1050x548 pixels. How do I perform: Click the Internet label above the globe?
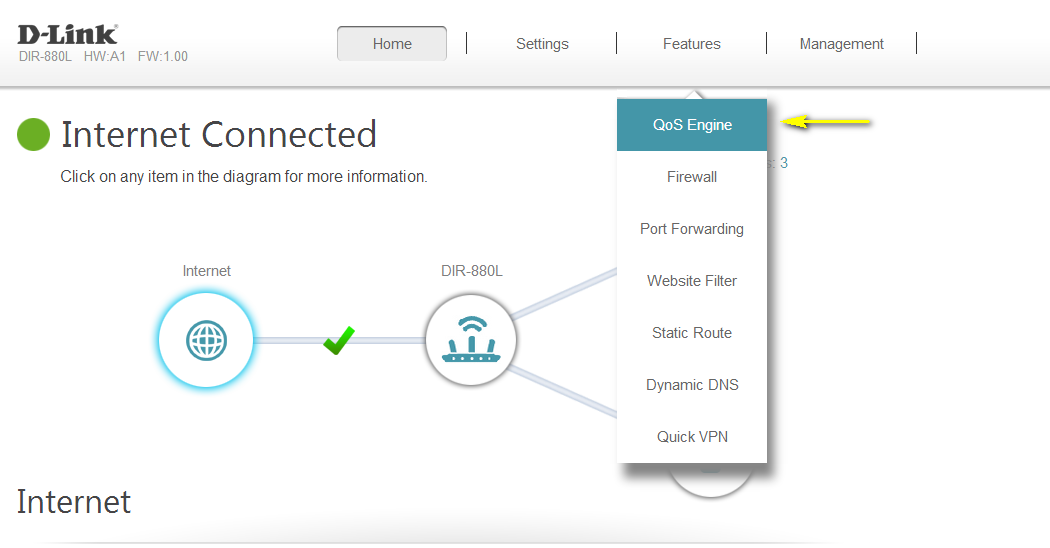coord(206,271)
